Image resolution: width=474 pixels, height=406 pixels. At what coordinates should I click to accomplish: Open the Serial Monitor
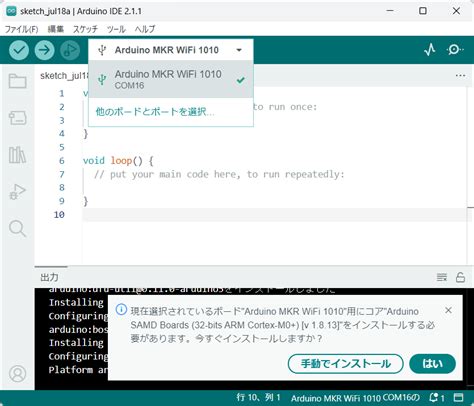(455, 50)
